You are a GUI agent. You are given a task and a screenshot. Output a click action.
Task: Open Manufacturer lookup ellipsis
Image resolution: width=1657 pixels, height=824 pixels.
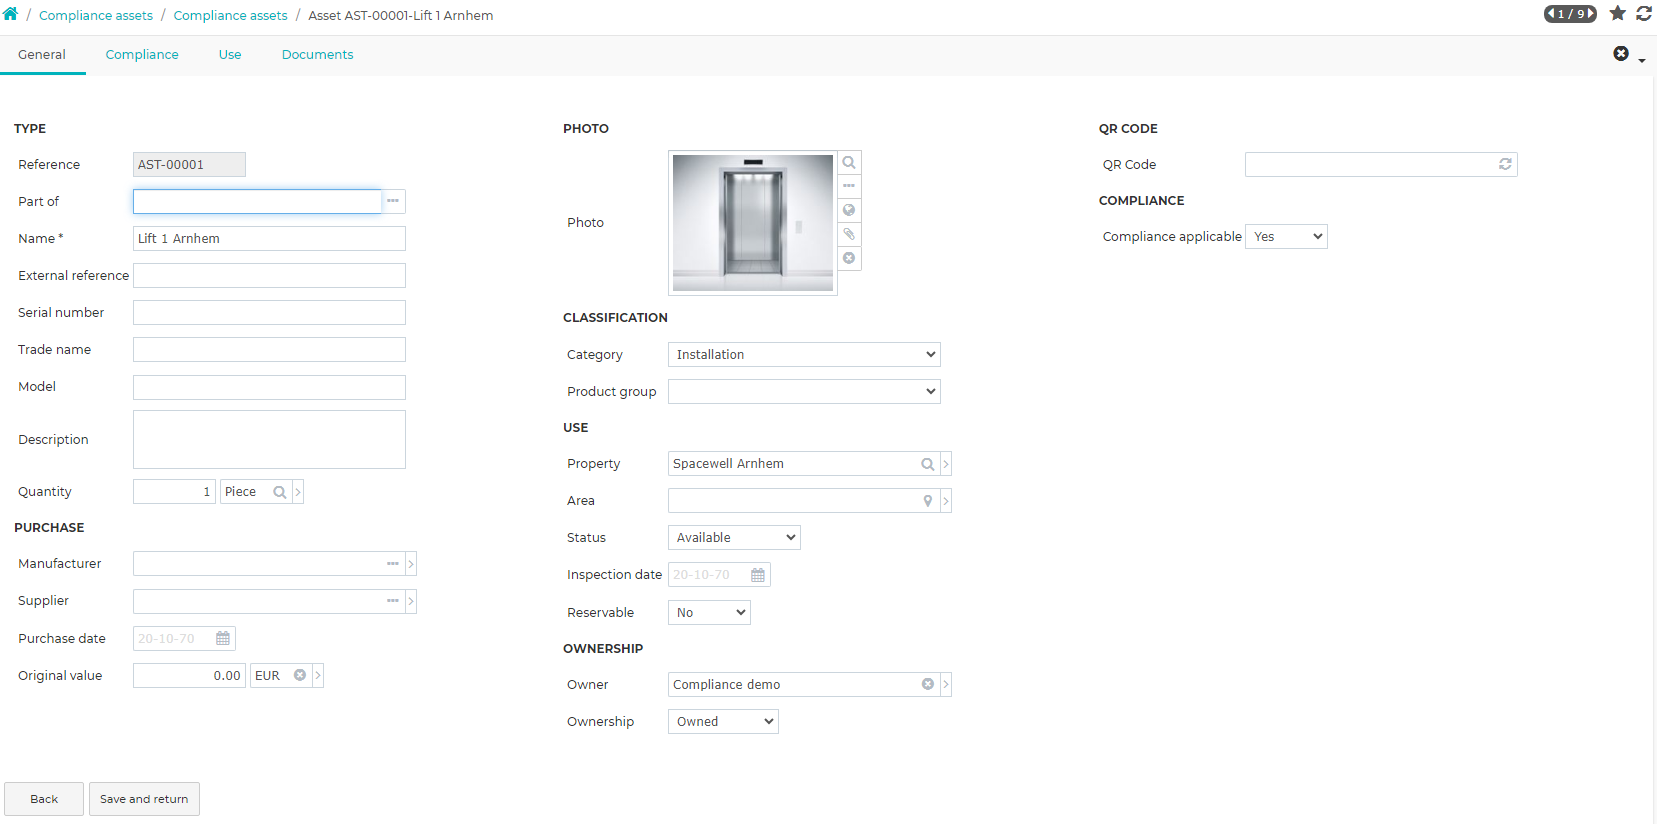pos(393,564)
